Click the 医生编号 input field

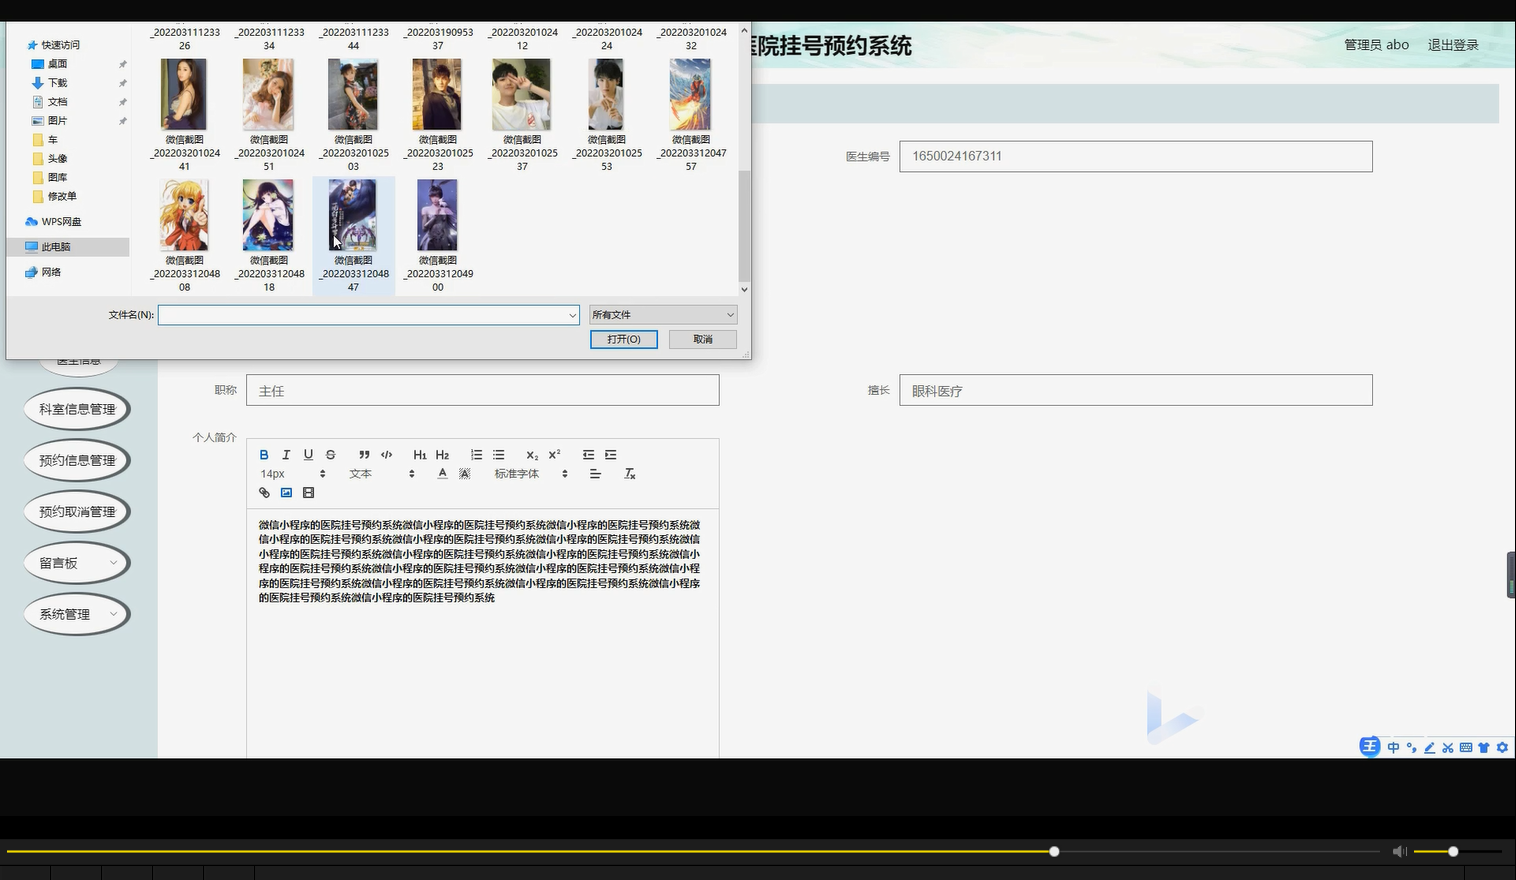1136,156
